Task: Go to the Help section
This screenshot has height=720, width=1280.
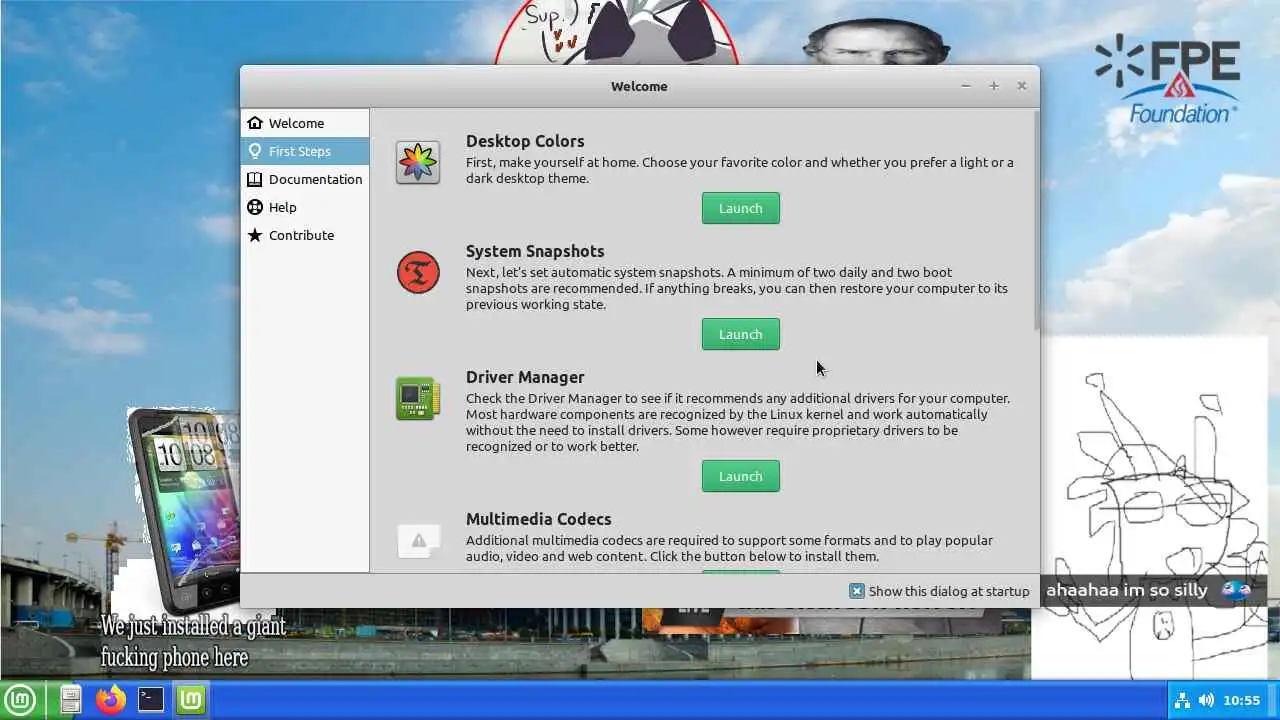Action: 305,207
